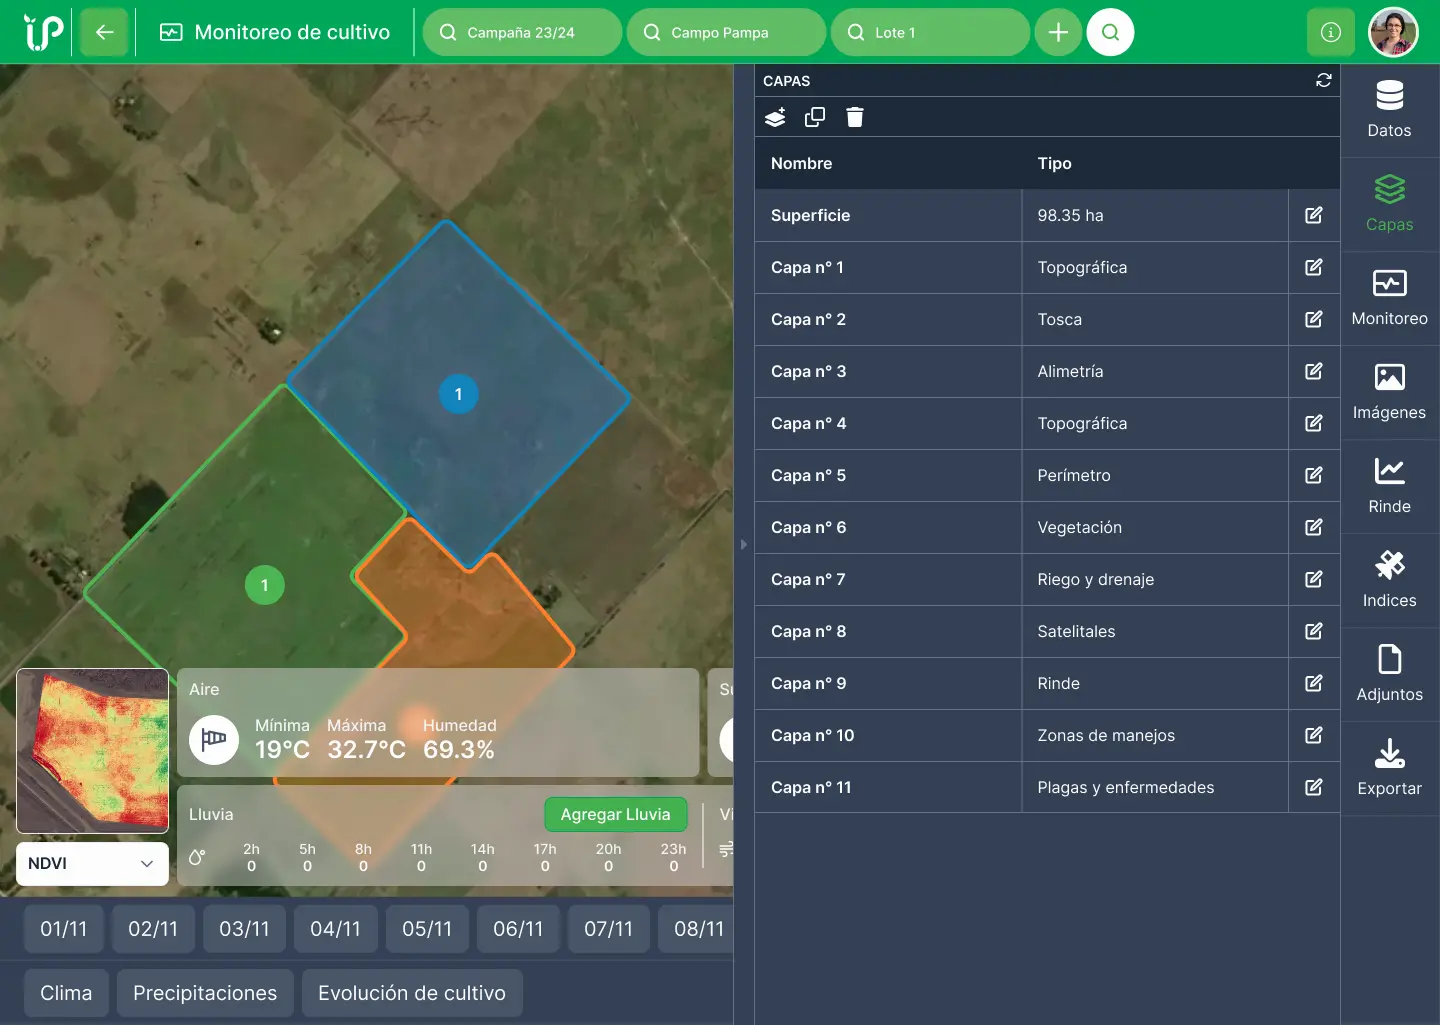Select date 08/11 on timeline
The image size is (1440, 1025).
point(698,929)
